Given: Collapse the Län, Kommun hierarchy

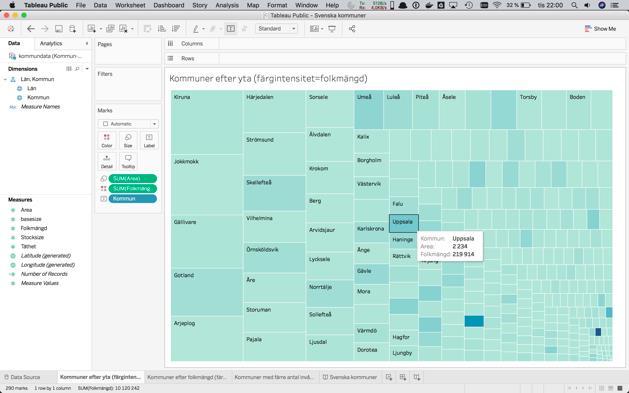Looking at the screenshot, I should click(x=5, y=79).
